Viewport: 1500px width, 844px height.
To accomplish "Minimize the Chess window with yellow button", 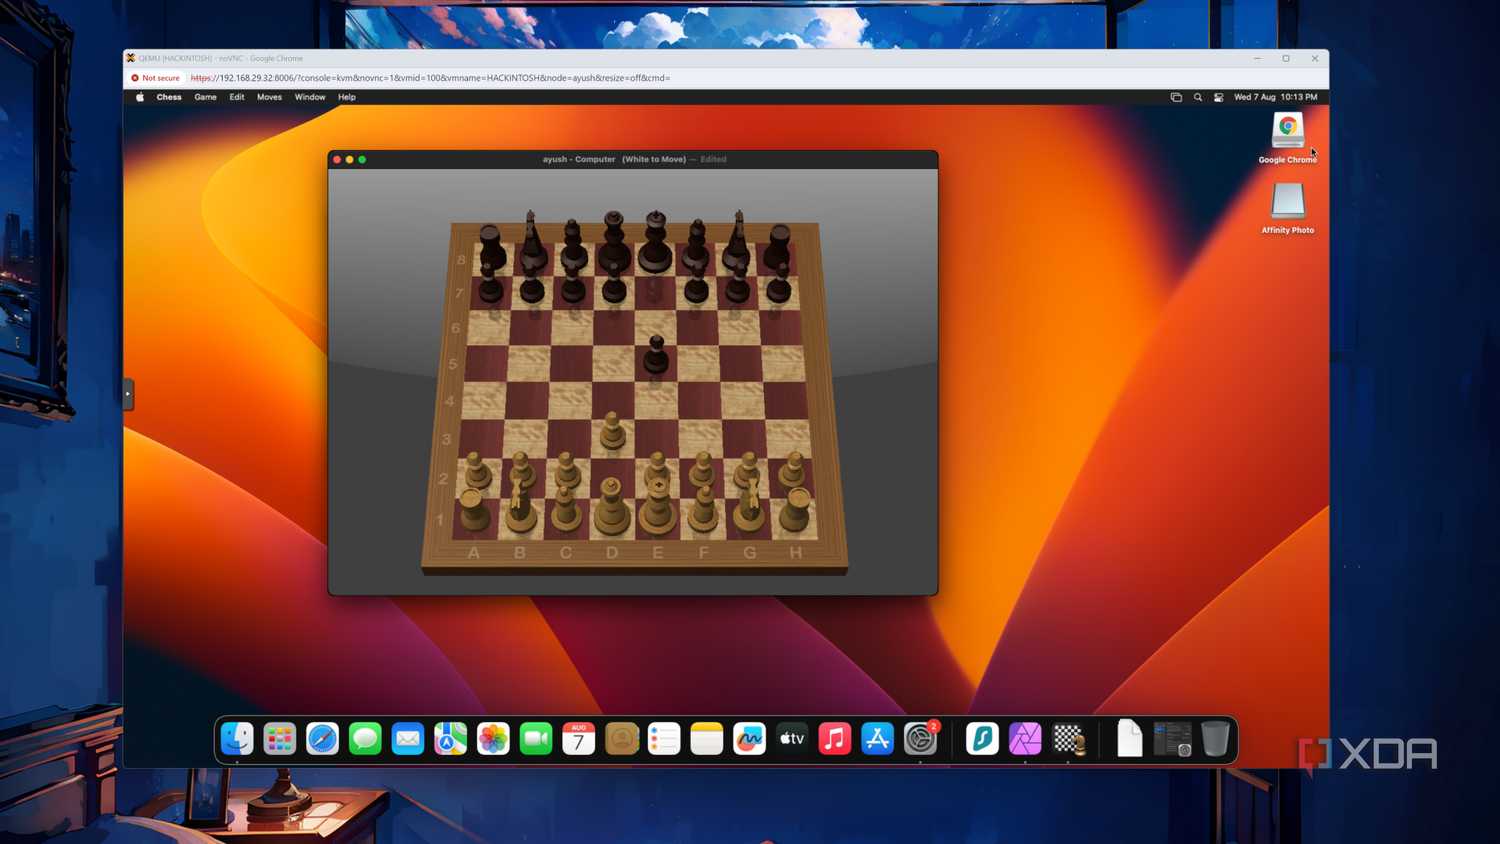I will pyautogui.click(x=349, y=159).
